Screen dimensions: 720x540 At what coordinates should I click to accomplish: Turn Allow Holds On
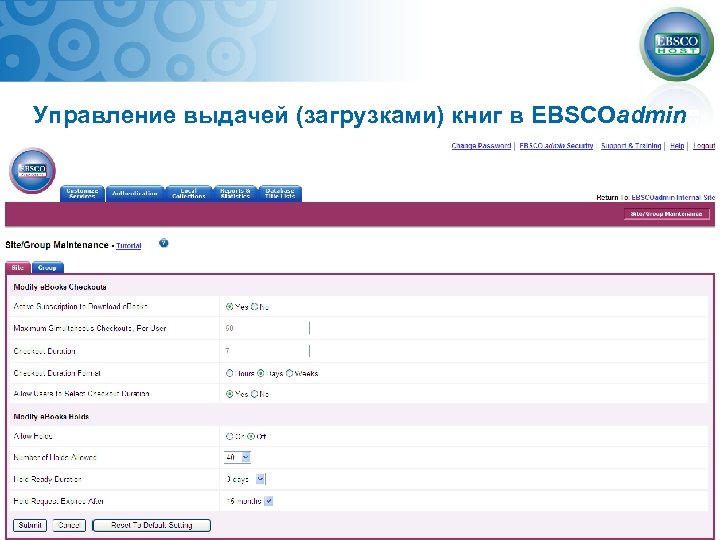coord(229,436)
